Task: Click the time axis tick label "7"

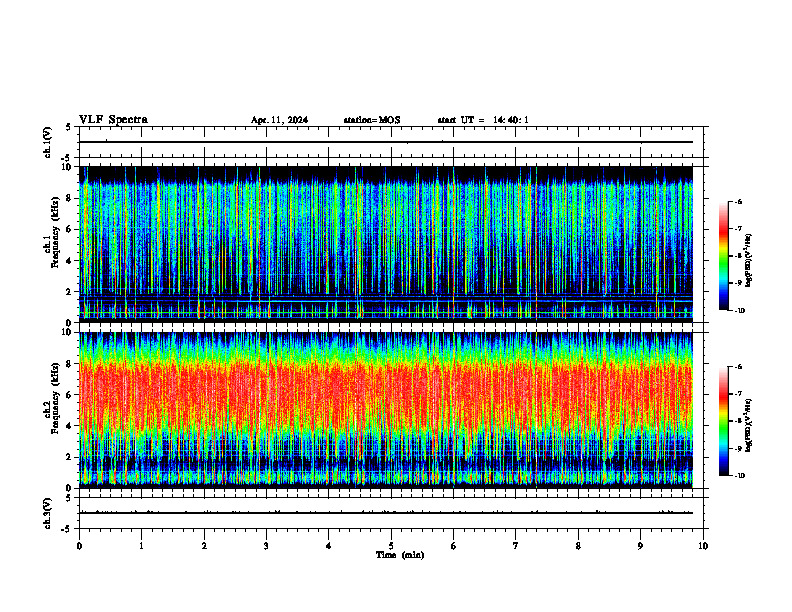Action: [516, 546]
